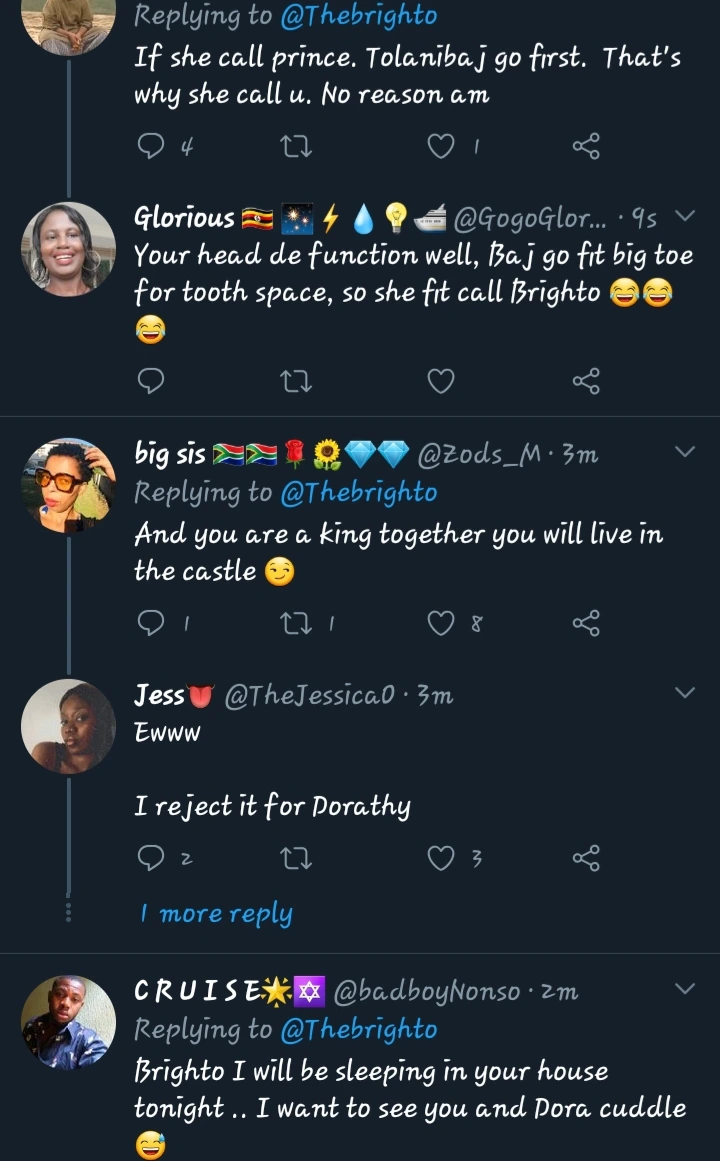
Task: Show '1 more reply' in thread
Action: coord(216,913)
